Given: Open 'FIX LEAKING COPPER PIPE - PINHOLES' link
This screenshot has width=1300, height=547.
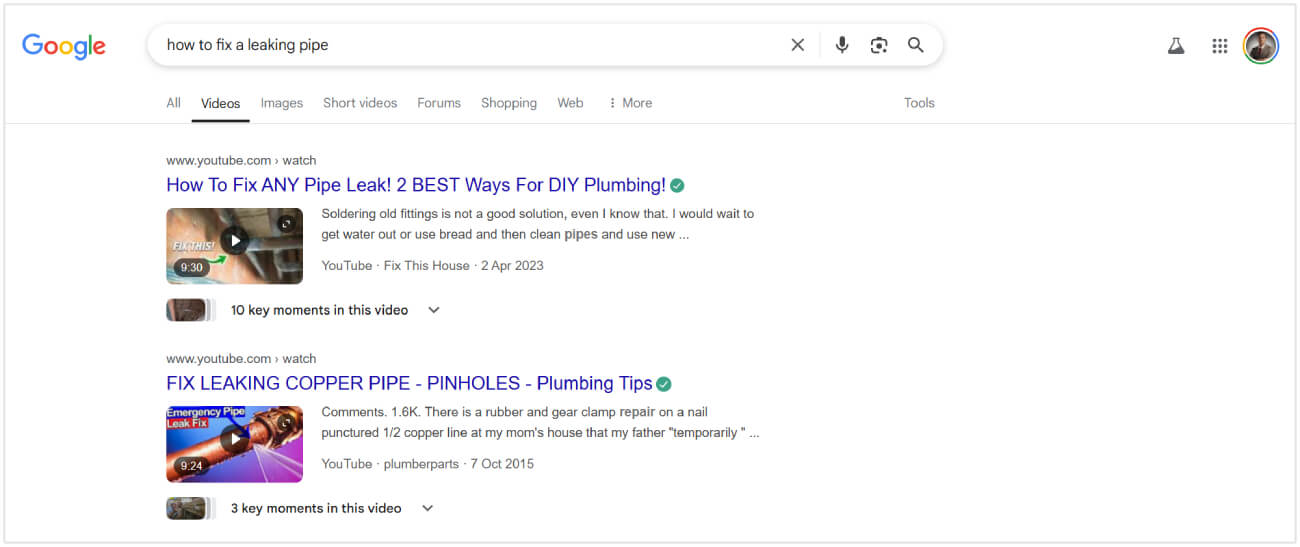Looking at the screenshot, I should [409, 383].
